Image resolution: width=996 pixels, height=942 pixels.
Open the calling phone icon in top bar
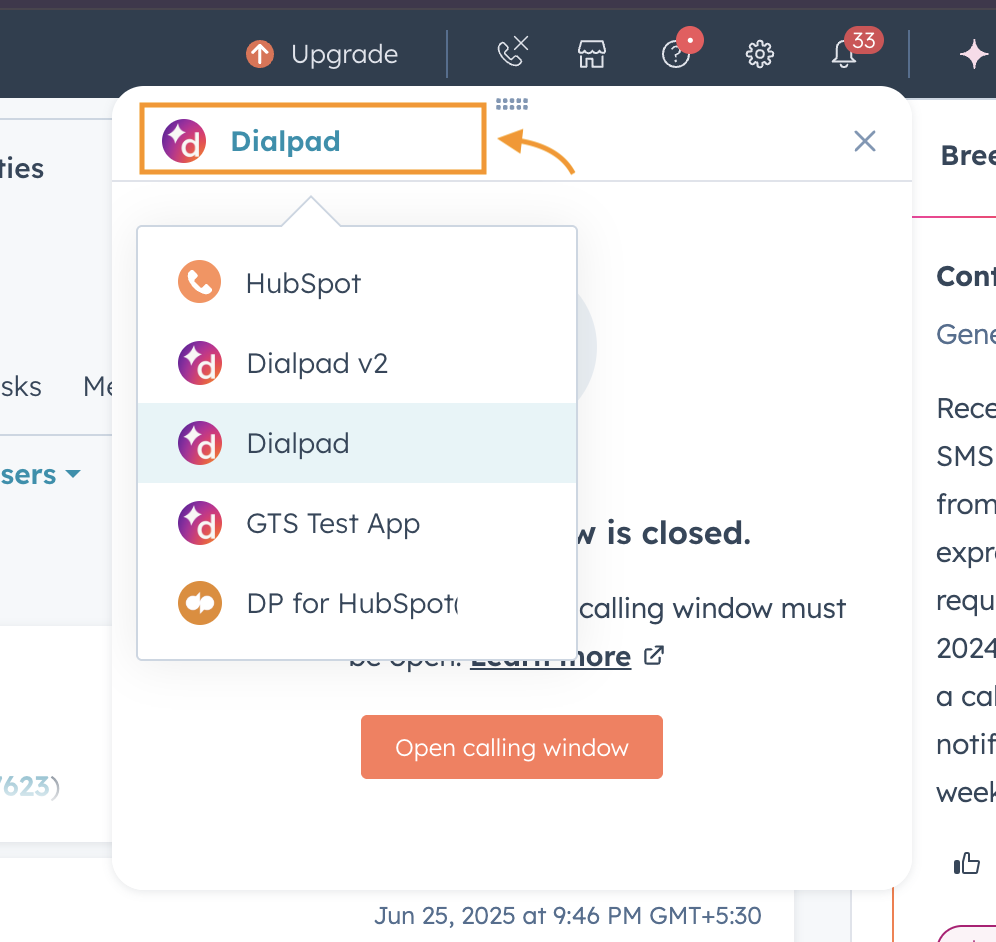[x=513, y=52]
